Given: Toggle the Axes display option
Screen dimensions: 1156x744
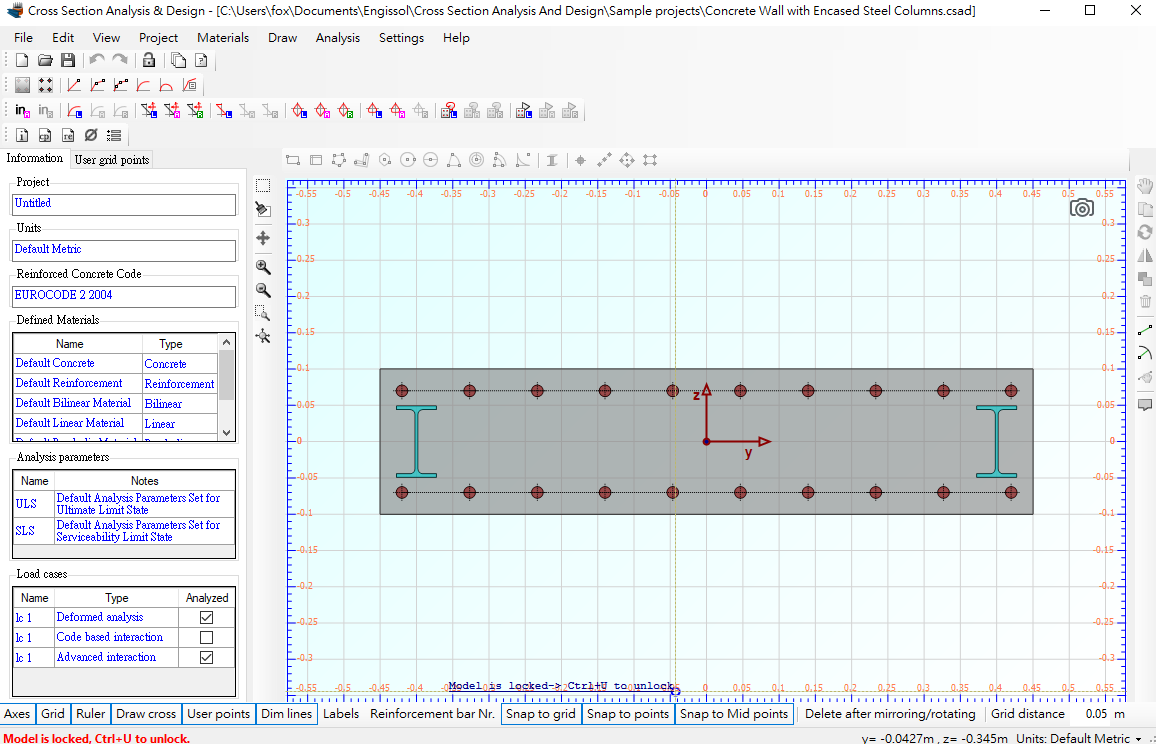Looking at the screenshot, I should coord(17,714).
